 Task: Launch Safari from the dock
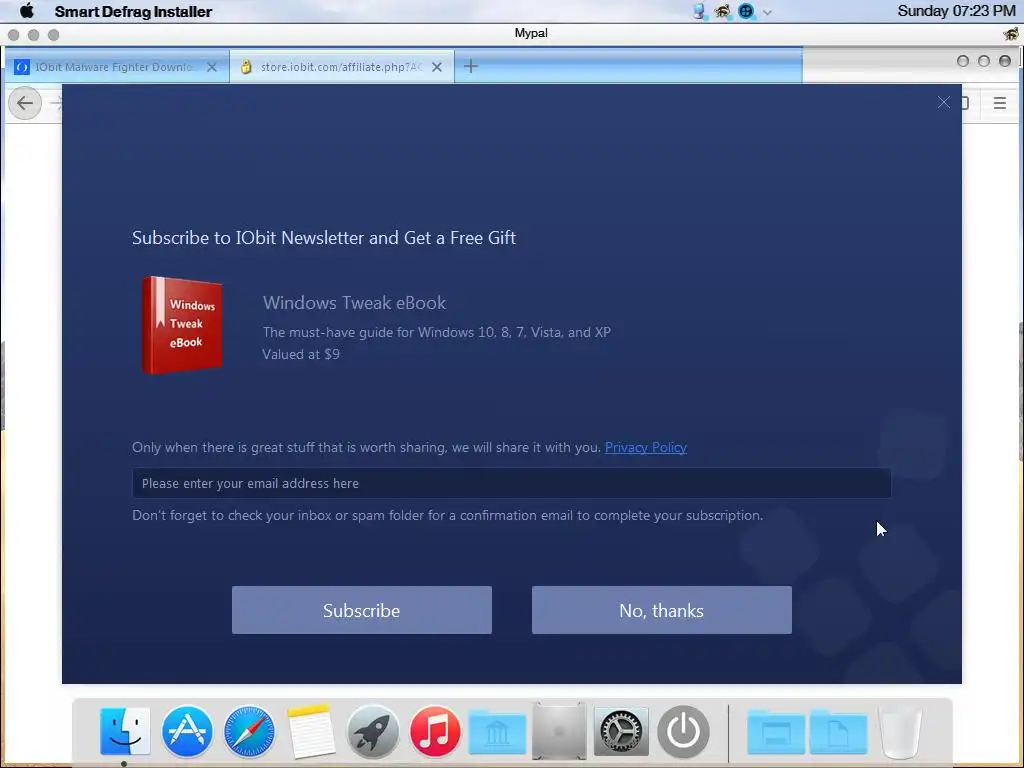[249, 731]
